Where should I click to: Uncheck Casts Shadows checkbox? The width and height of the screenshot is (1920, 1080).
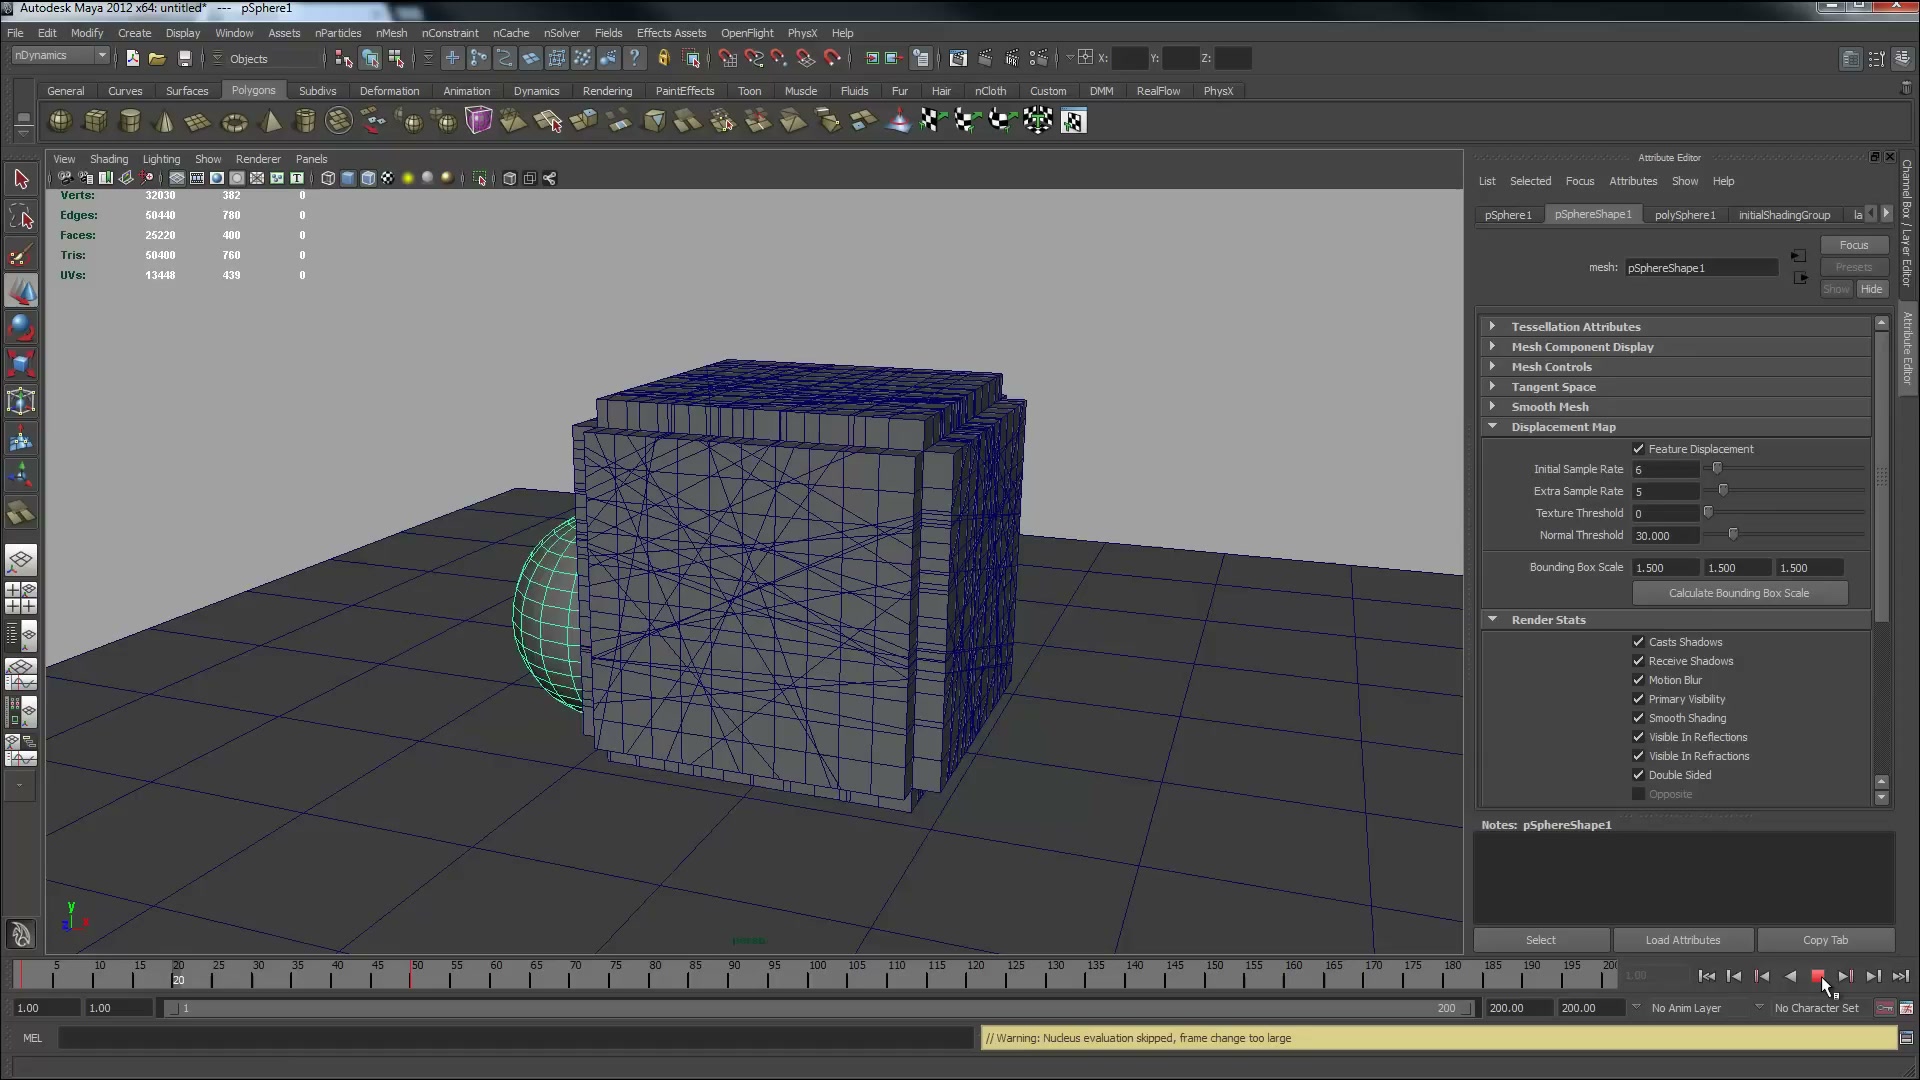coord(1638,642)
